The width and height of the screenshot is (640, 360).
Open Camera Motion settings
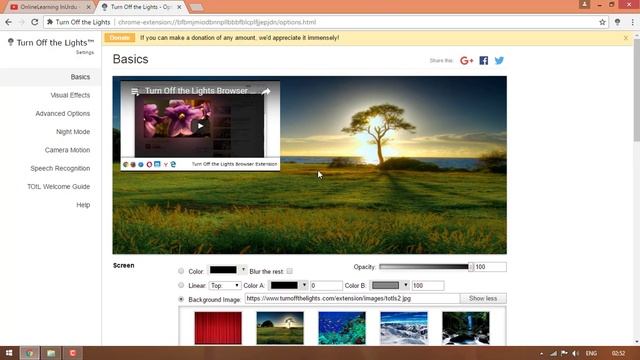pyautogui.click(x=67, y=150)
